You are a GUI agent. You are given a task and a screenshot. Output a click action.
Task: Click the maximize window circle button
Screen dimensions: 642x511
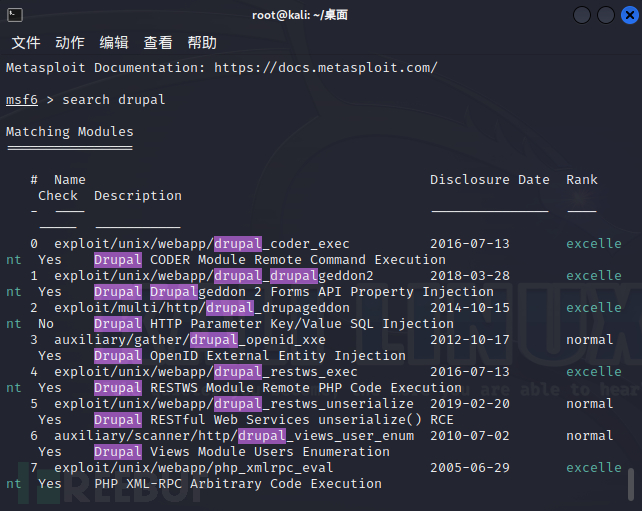coord(606,16)
